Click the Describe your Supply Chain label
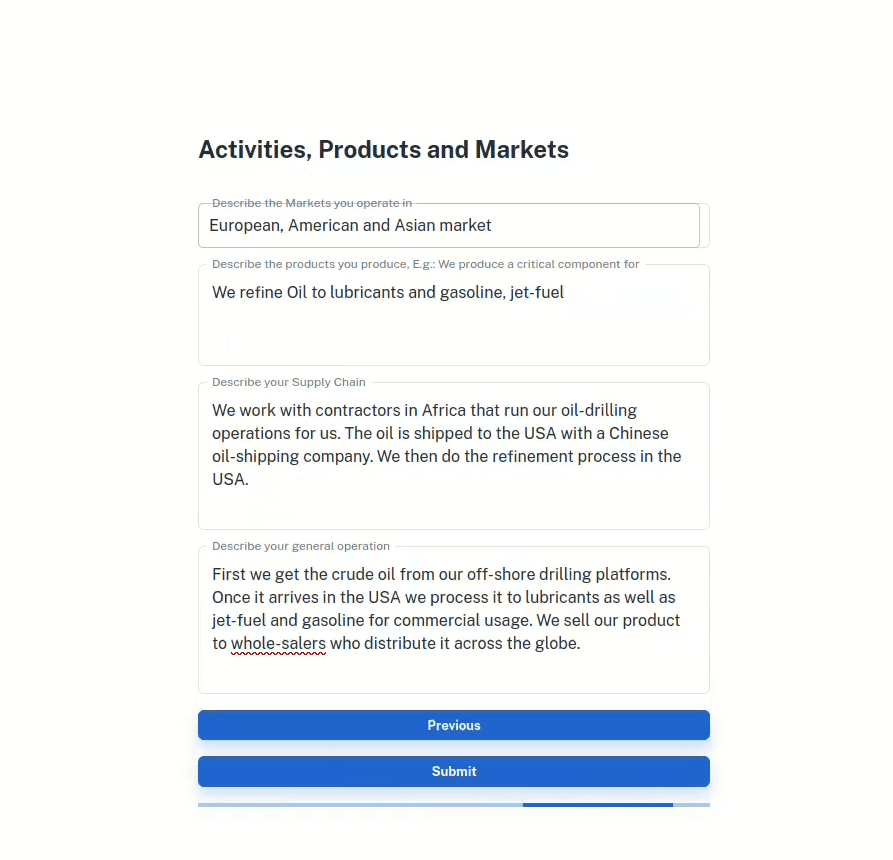This screenshot has width=893, height=860. pyautogui.click(x=289, y=382)
